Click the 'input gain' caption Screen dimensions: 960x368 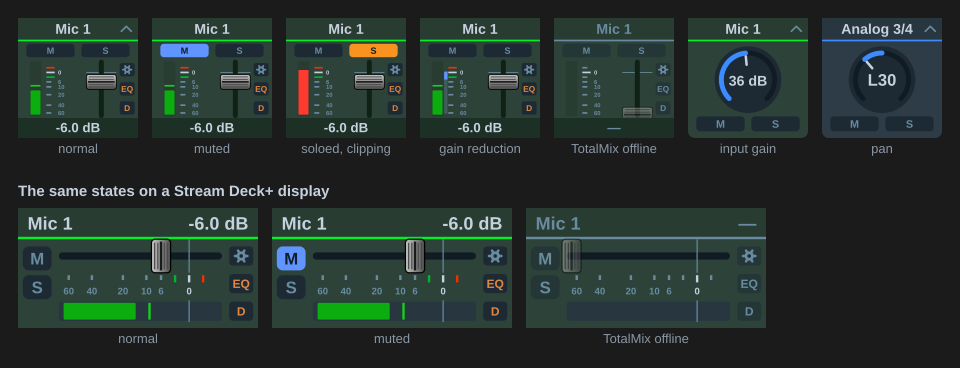coord(748,149)
